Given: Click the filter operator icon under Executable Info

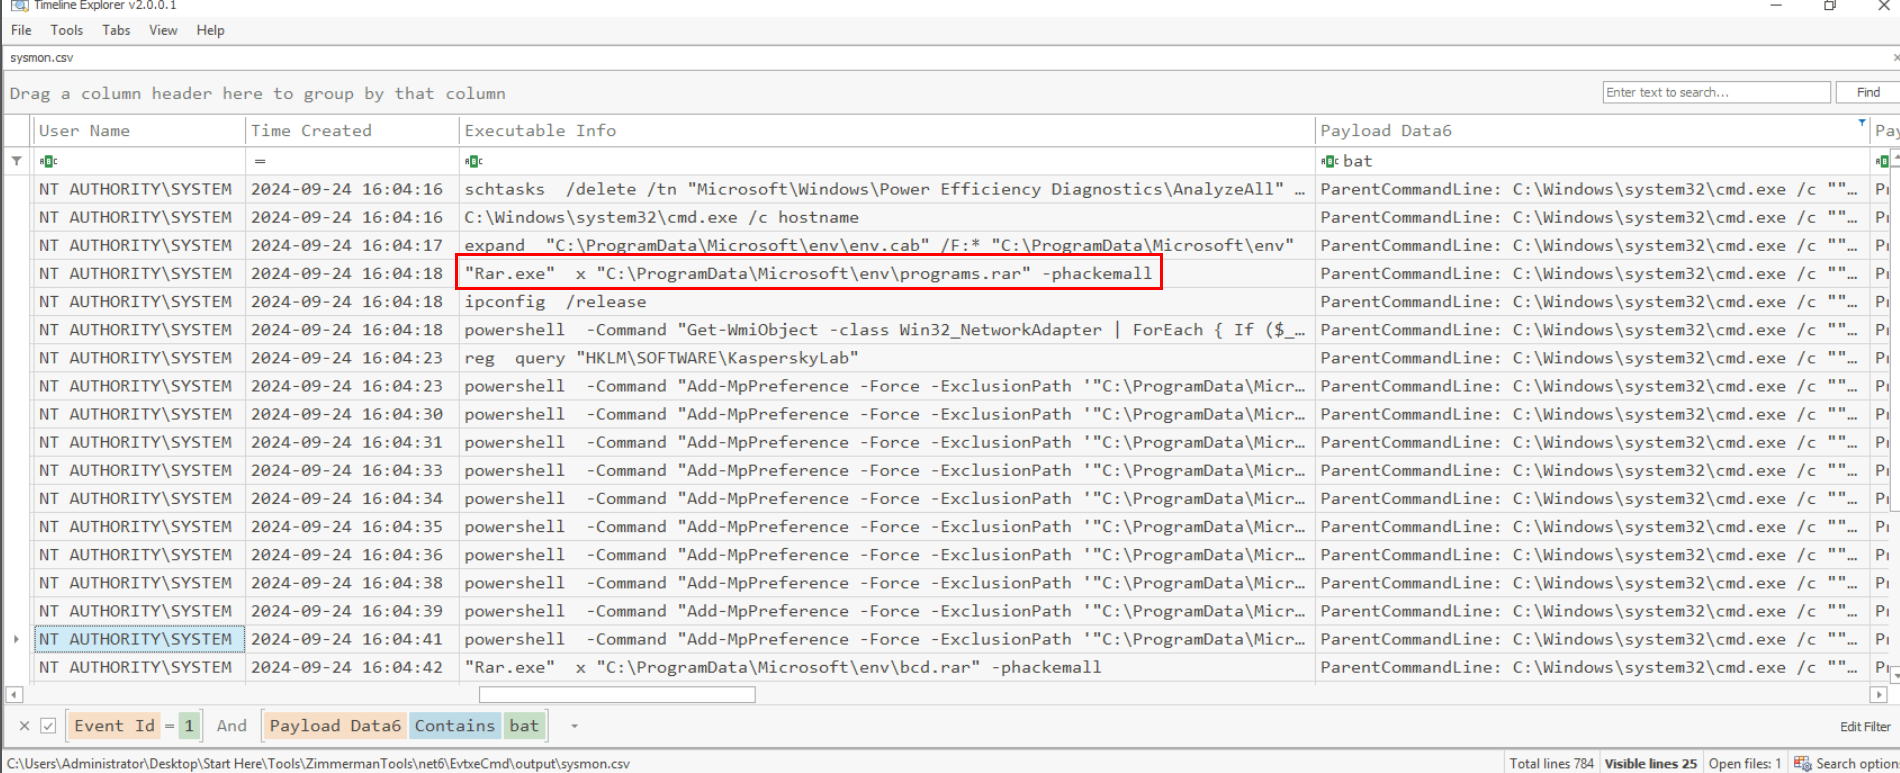Looking at the screenshot, I should 474,161.
